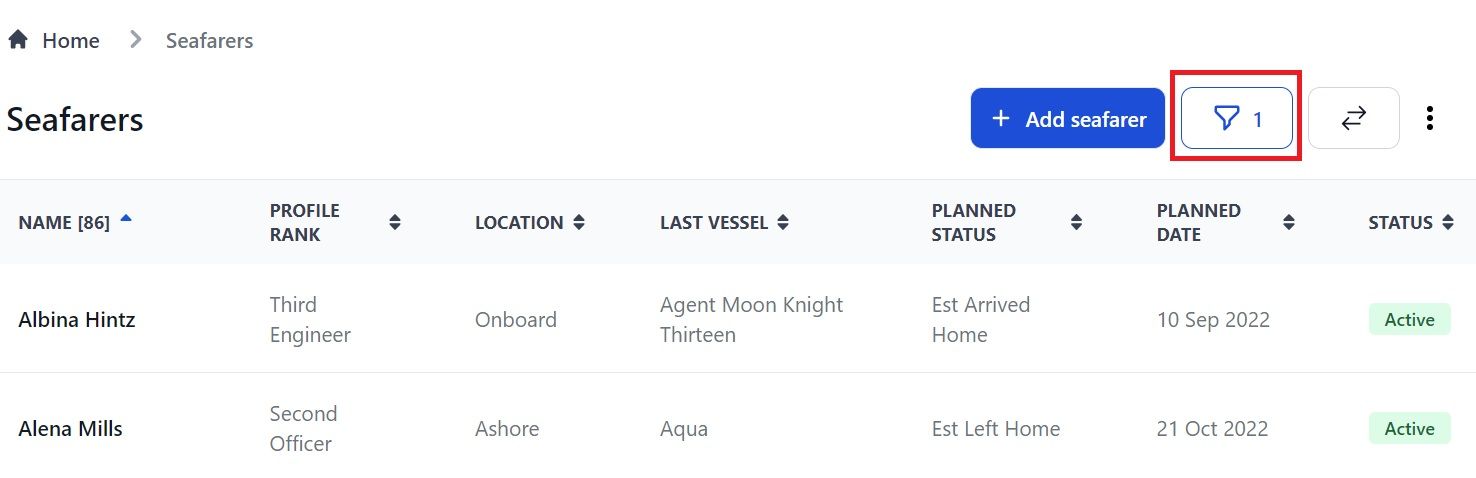Go to Home breadcrumb link
This screenshot has width=1476, height=478.
tap(70, 40)
